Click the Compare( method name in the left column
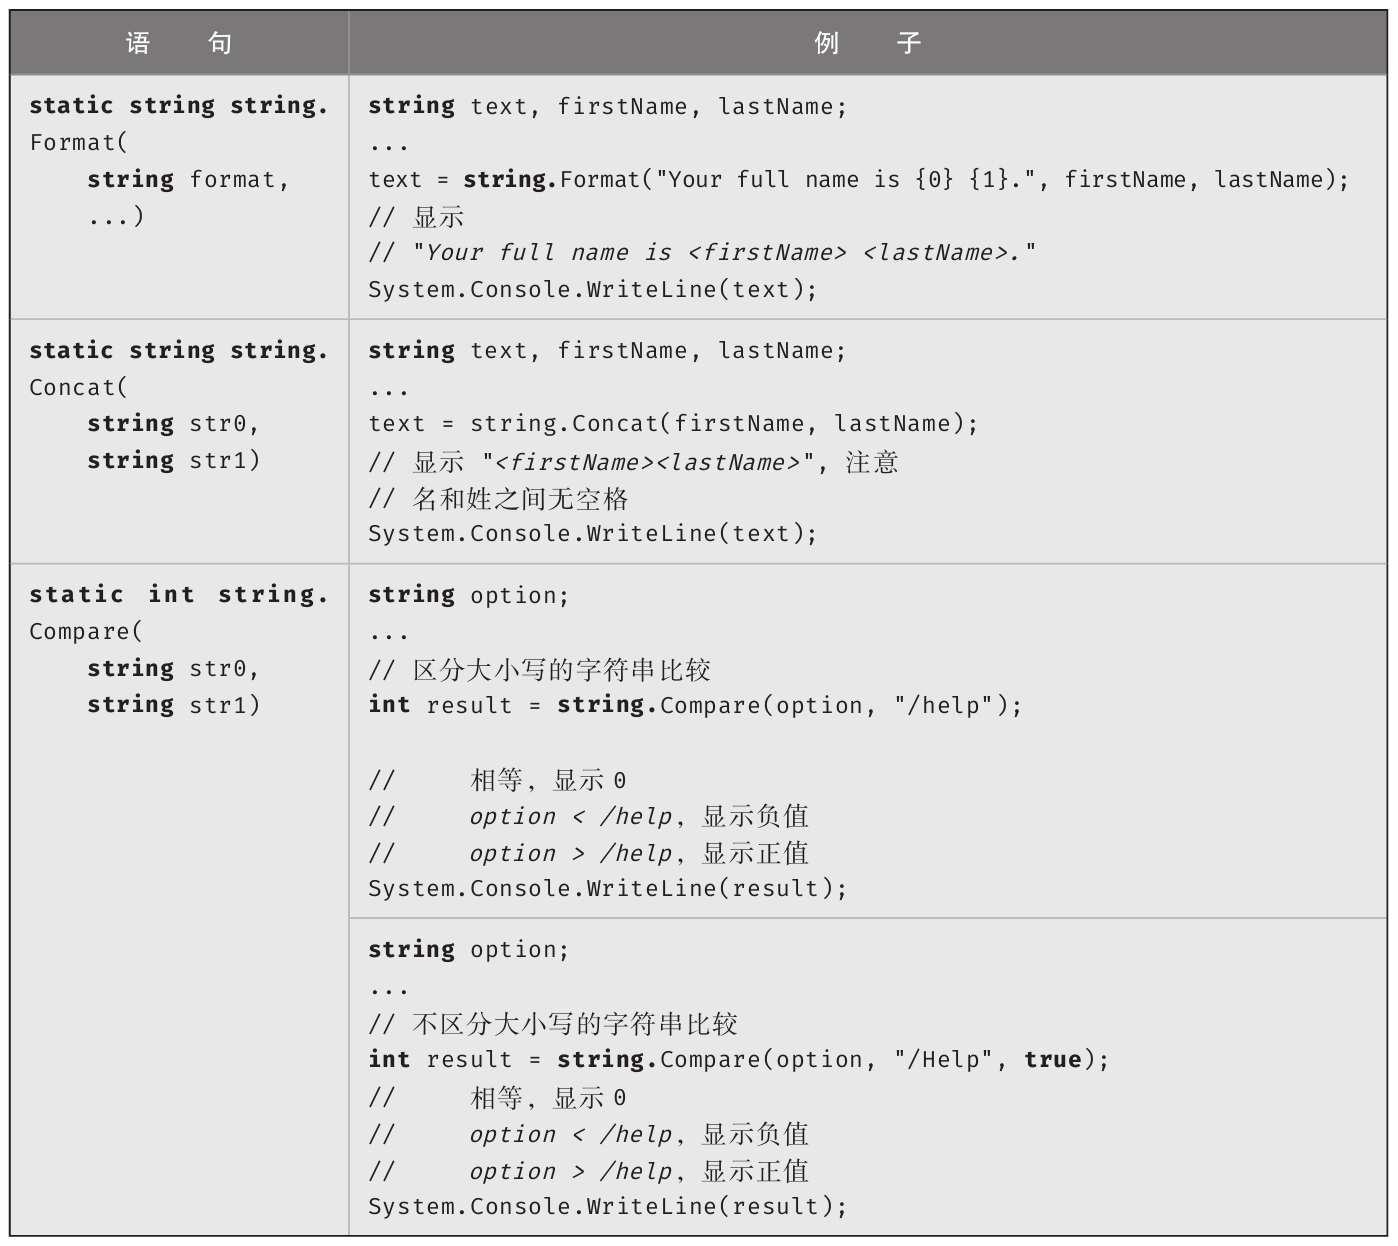Image resolution: width=1398 pixels, height=1246 pixels. click(x=86, y=631)
